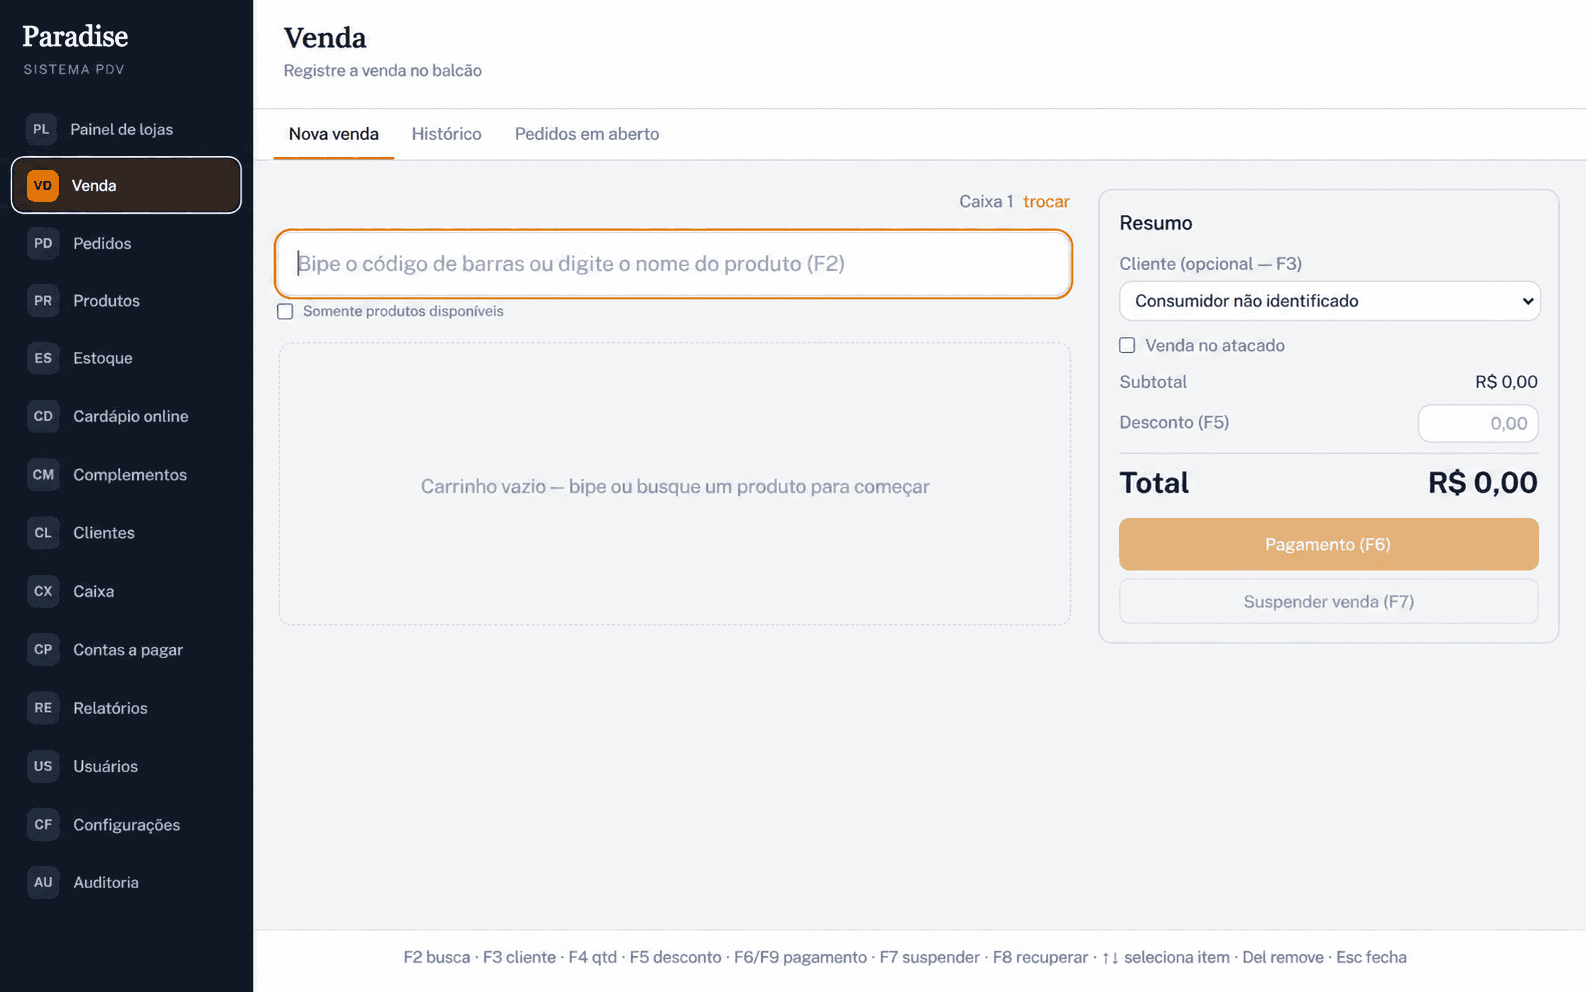Navigate to Configurações in the sidebar
This screenshot has width=1586, height=992.
click(126, 825)
